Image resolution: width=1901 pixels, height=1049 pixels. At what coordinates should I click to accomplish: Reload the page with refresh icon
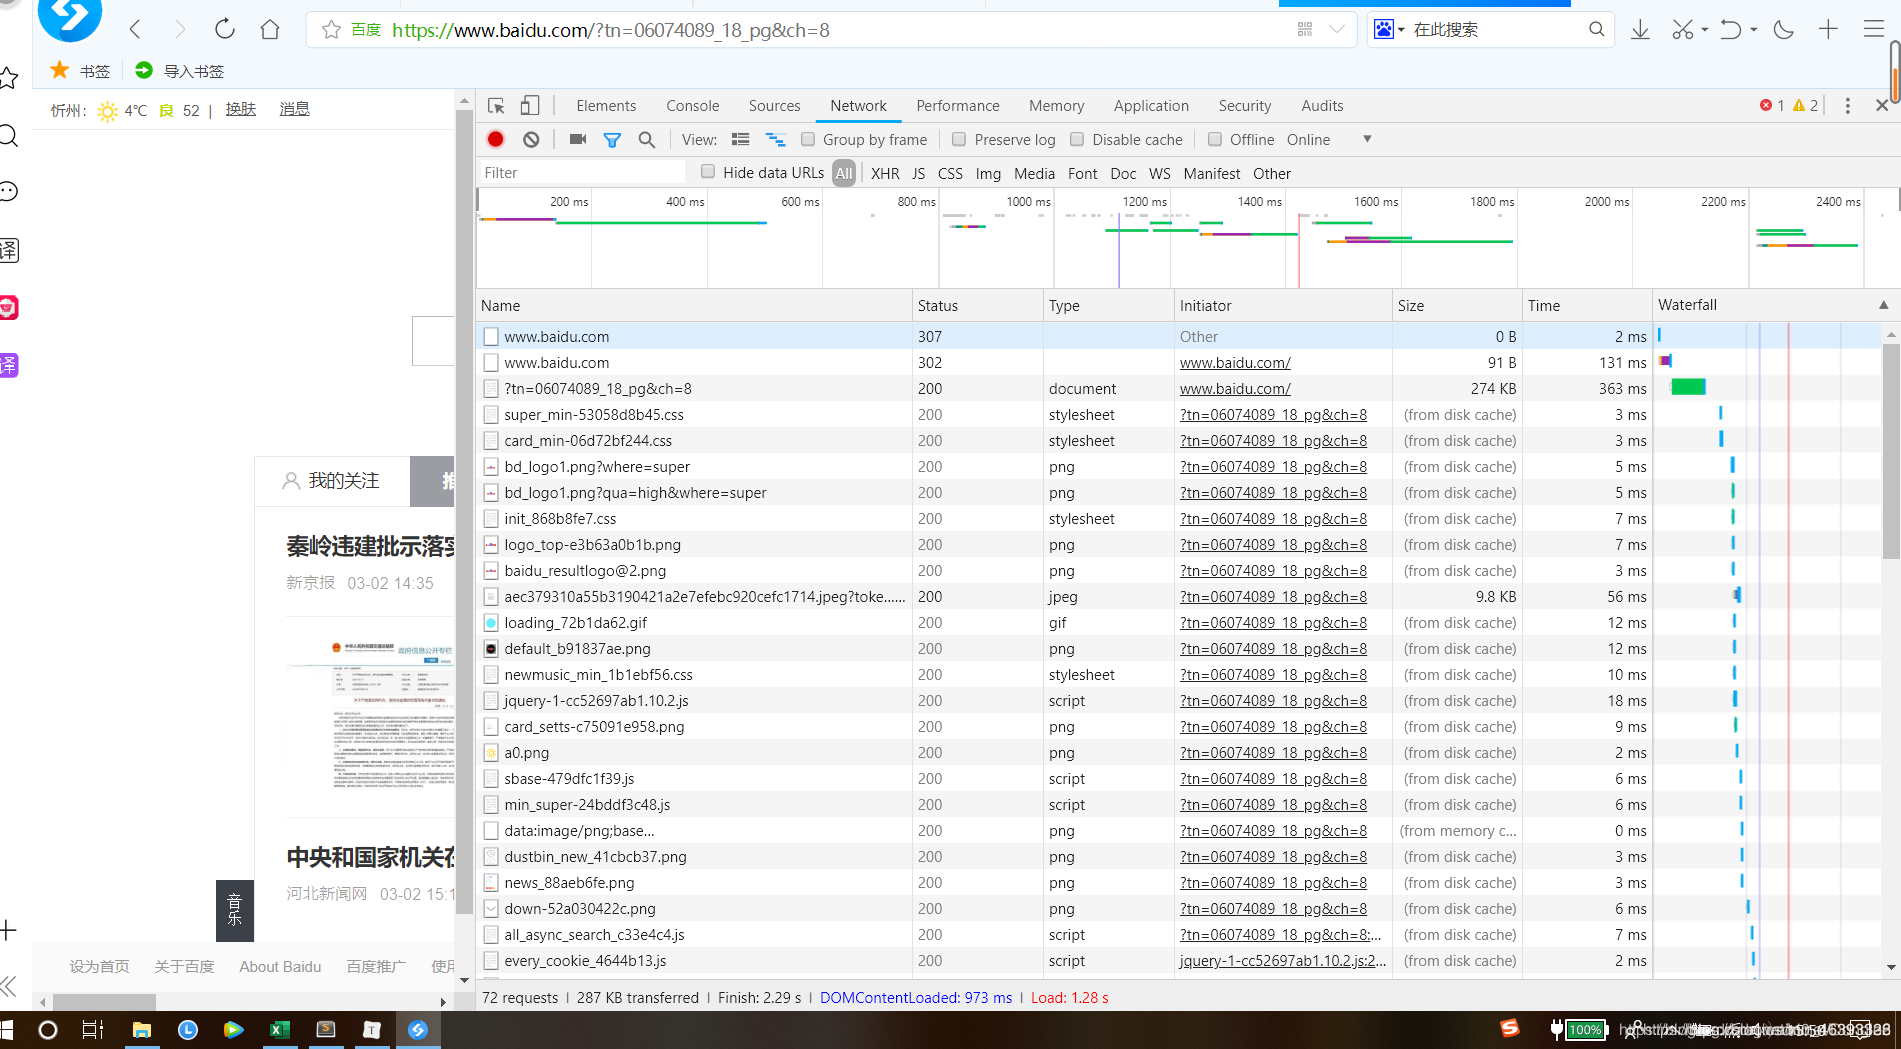pos(225,29)
